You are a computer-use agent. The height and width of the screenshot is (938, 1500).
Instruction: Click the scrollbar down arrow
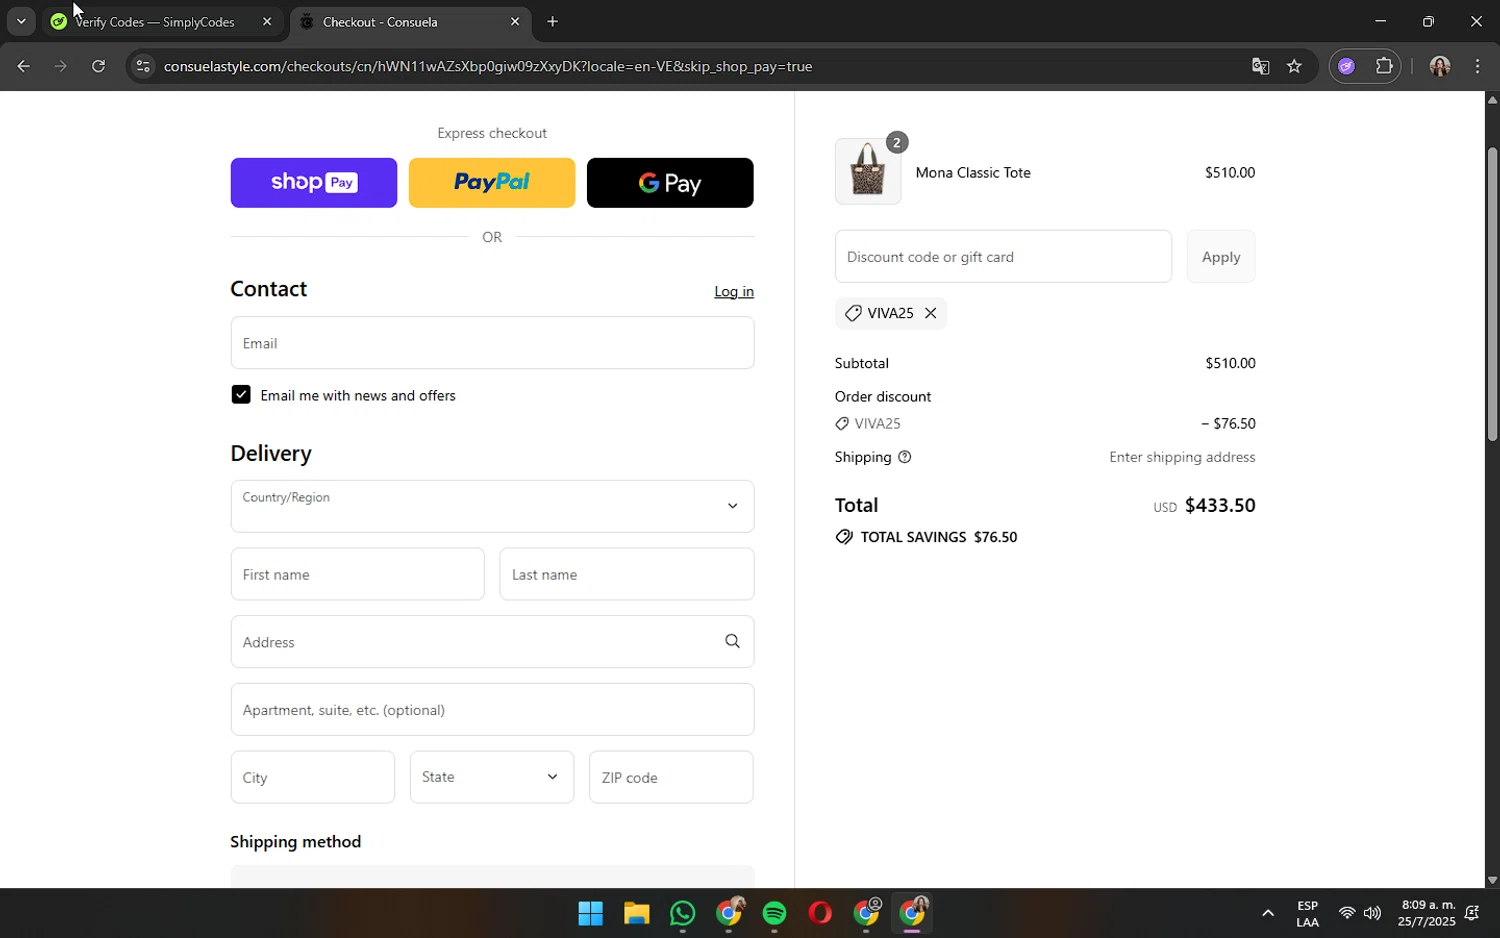pos(1492,880)
